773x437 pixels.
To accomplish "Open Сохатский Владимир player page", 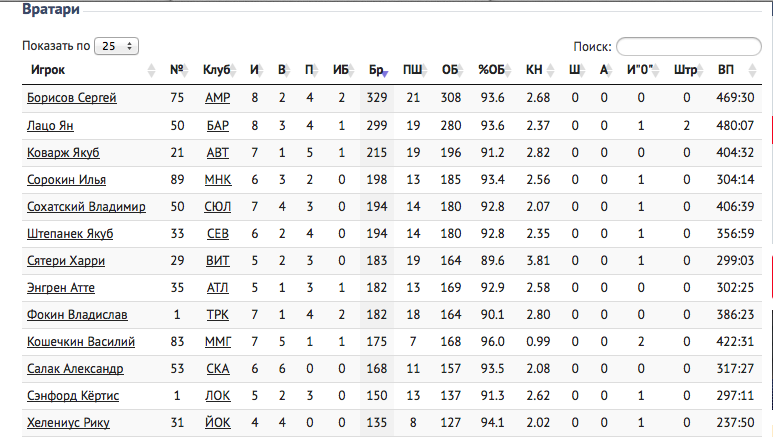I will [86, 207].
